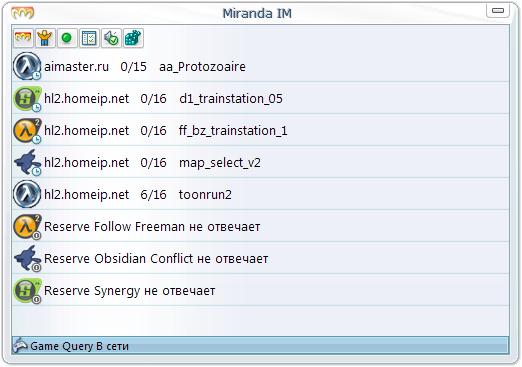Click the Miranda IM logo in title bar
This screenshot has height=367, width=522.
point(23,13)
